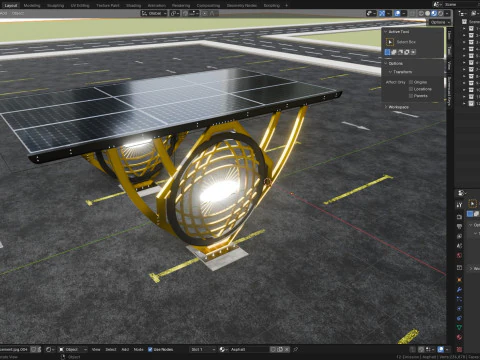This screenshot has height=360, width=480.
Task: Open properties editor type dropdown
Action: coord(462,193)
